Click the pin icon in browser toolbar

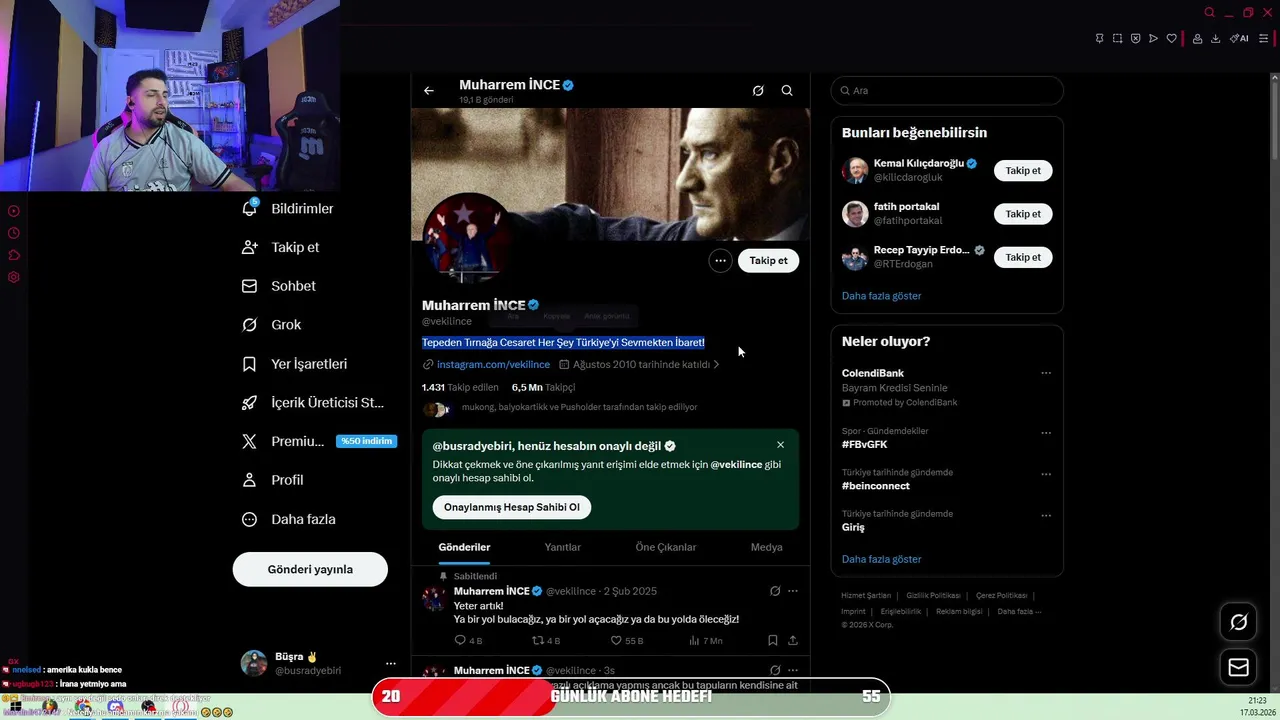click(1099, 39)
